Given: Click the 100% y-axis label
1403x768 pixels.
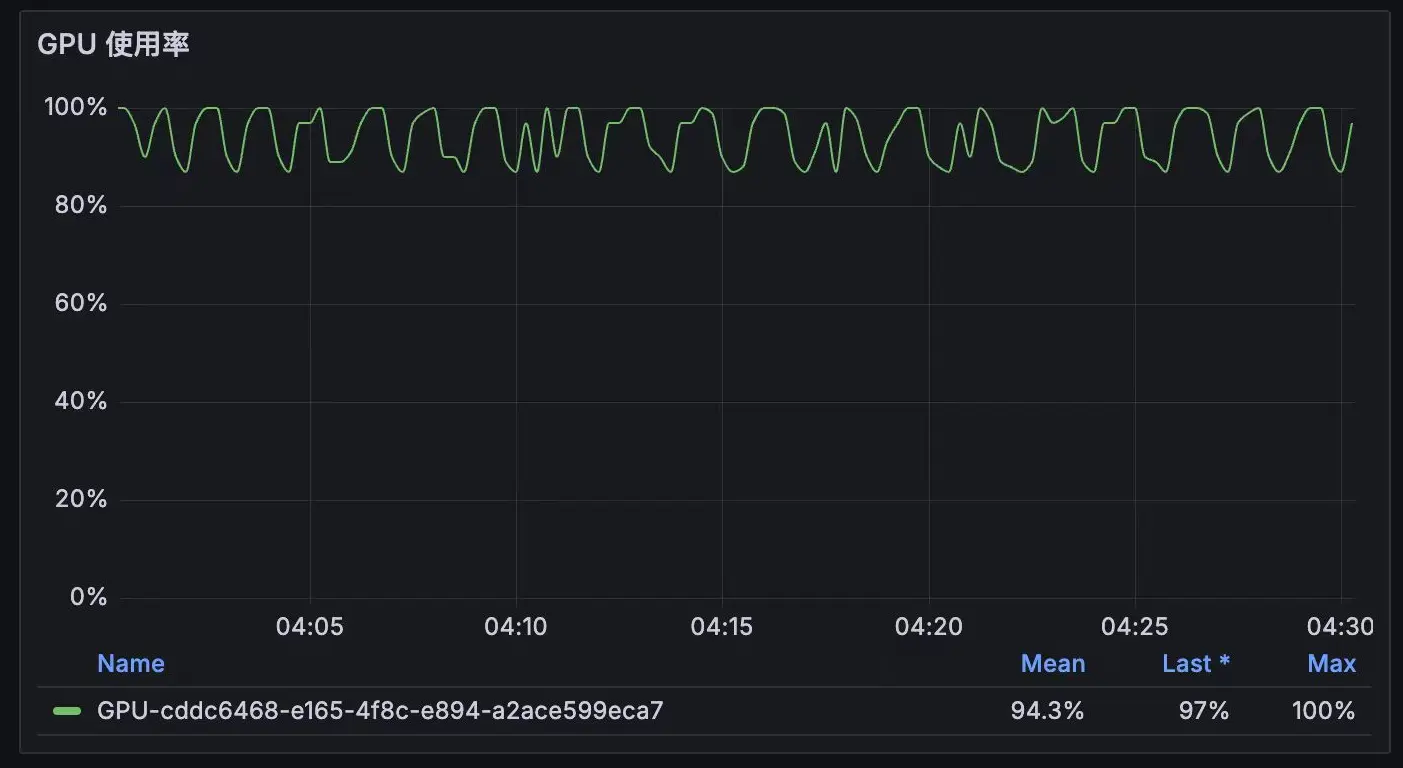Looking at the screenshot, I should coord(75,107).
